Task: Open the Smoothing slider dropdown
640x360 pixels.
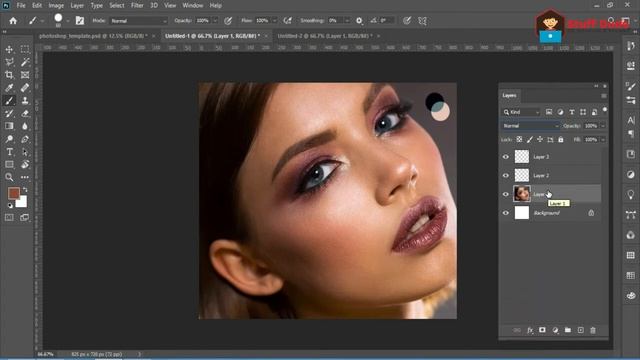Action: [347, 21]
